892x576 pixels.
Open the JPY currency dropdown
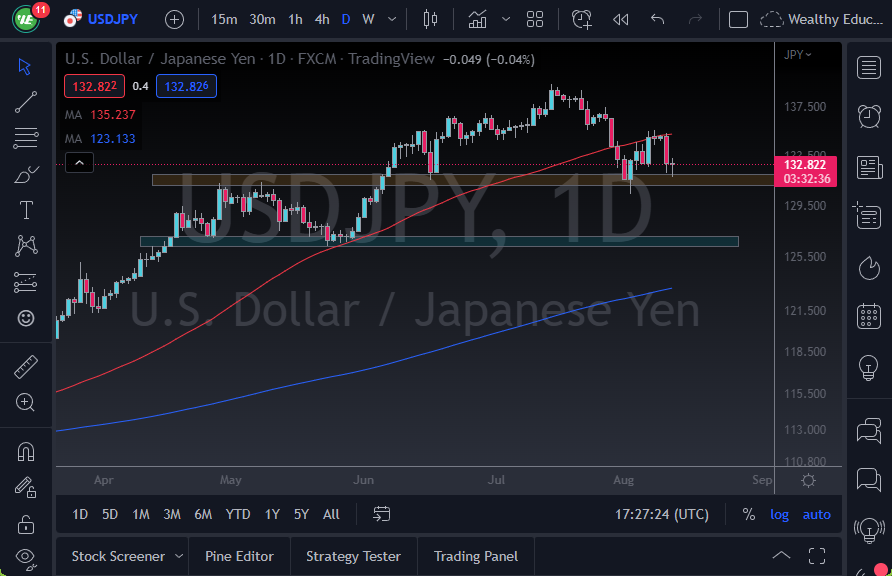pos(798,55)
